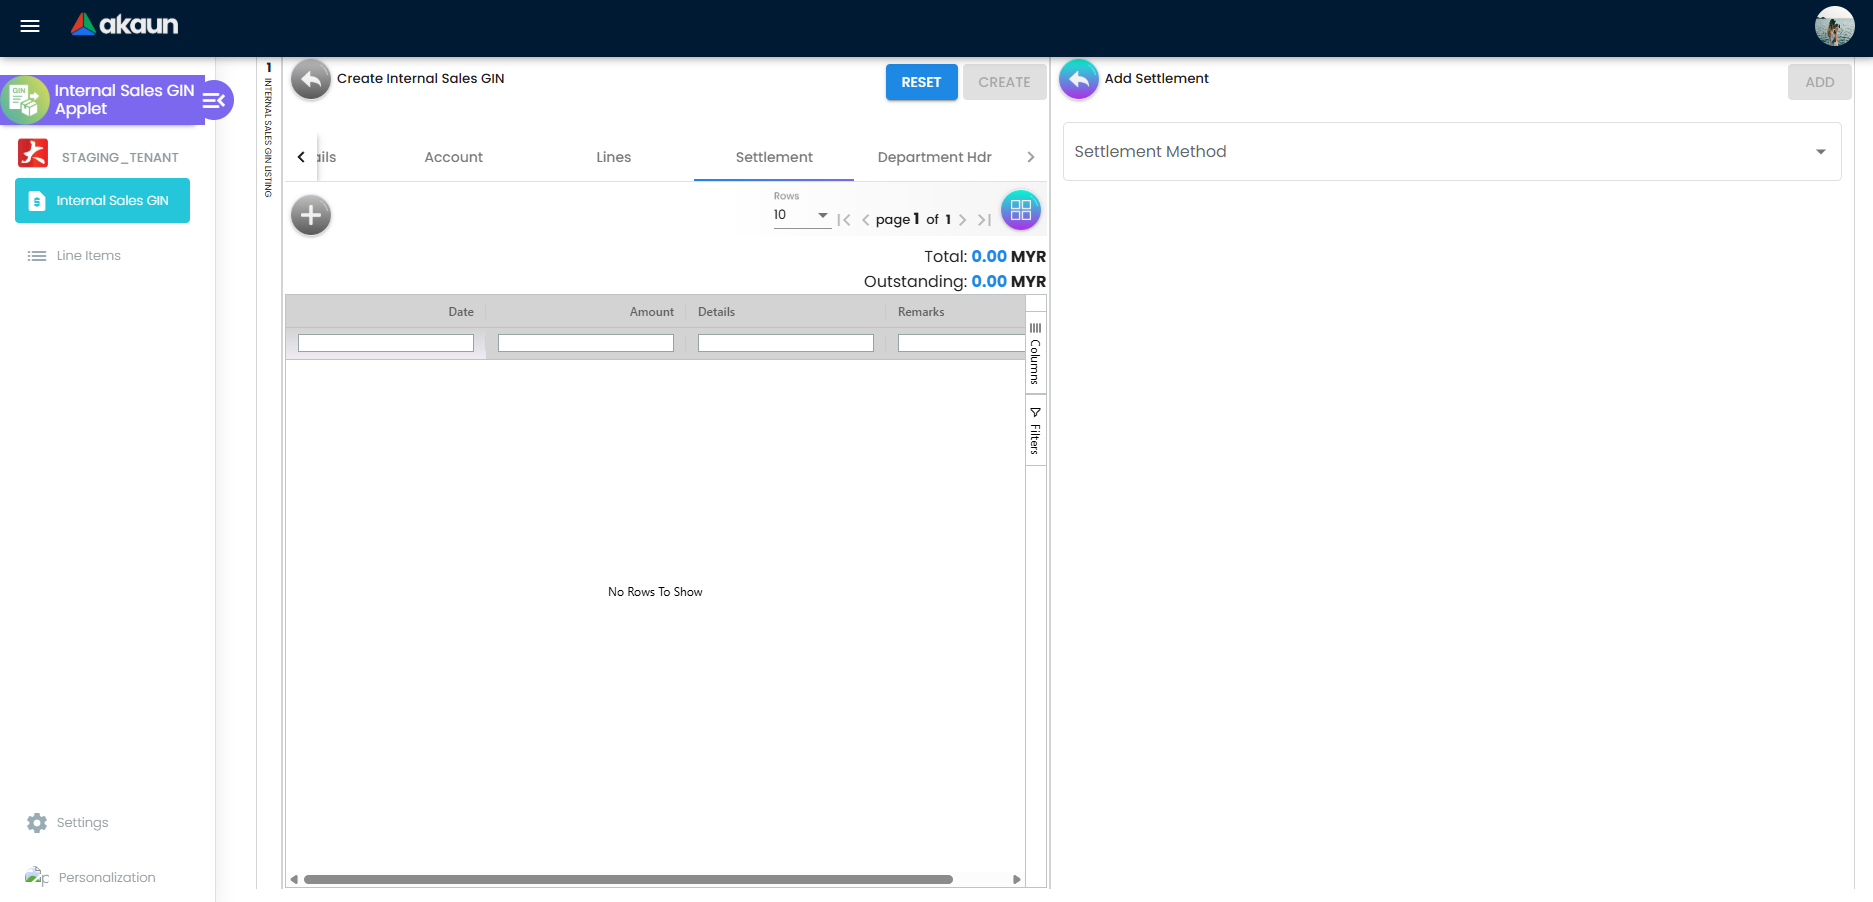
Task: Switch to the Lines tab
Action: (613, 157)
